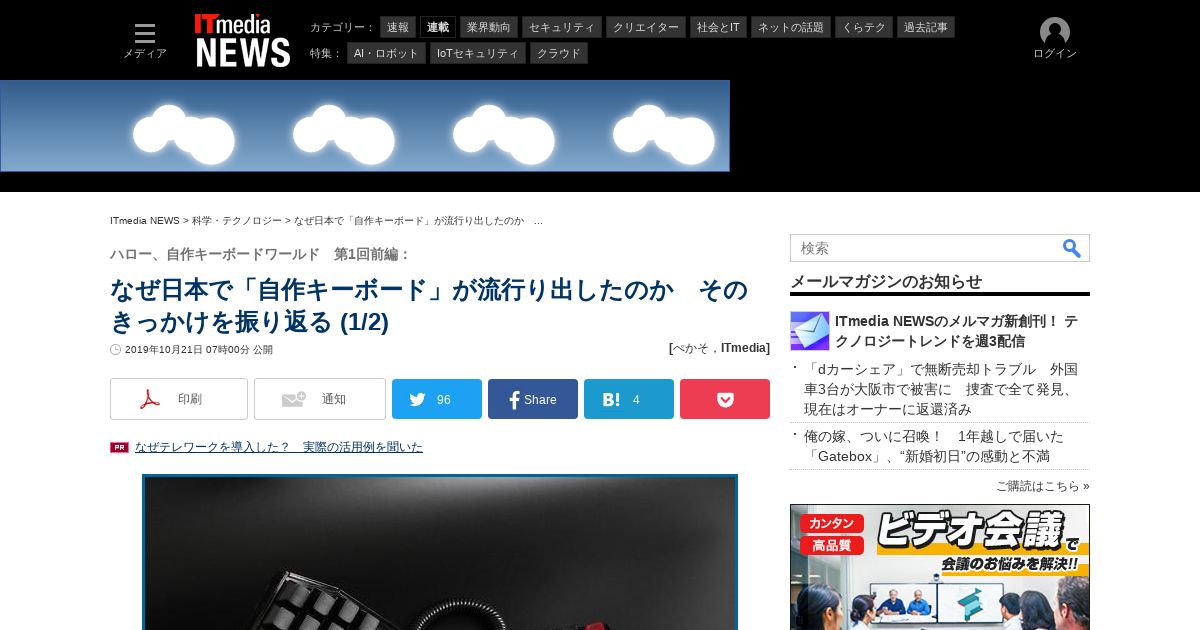Image resolution: width=1200 pixels, height=630 pixels.
Task: Go to ITmedia NEWS home logo
Action: click(x=243, y=40)
